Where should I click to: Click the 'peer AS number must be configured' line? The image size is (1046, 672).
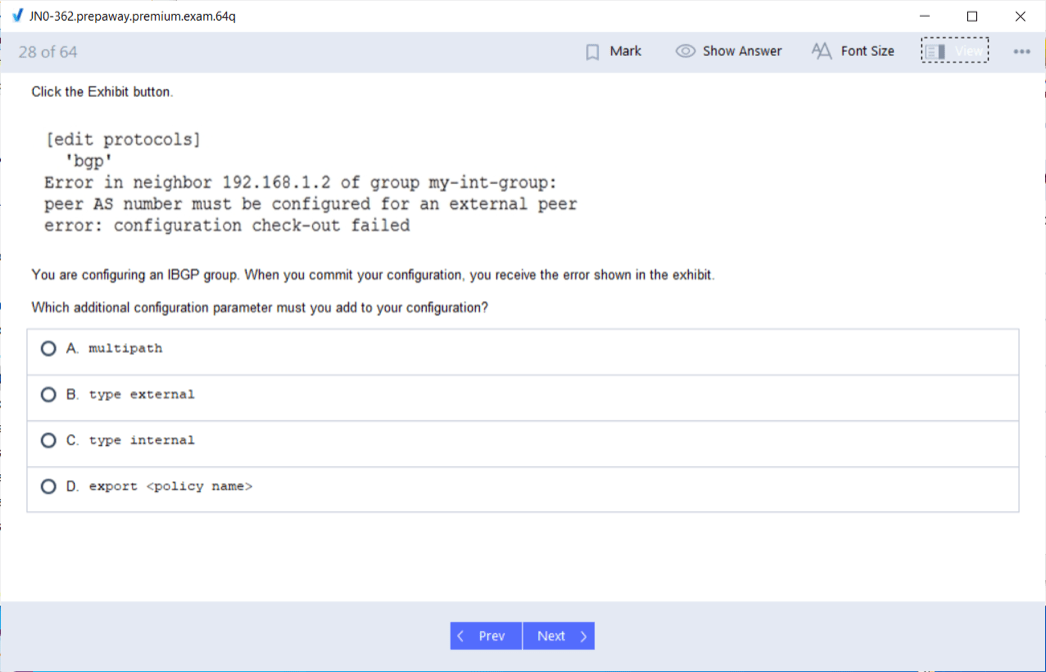[311, 204]
